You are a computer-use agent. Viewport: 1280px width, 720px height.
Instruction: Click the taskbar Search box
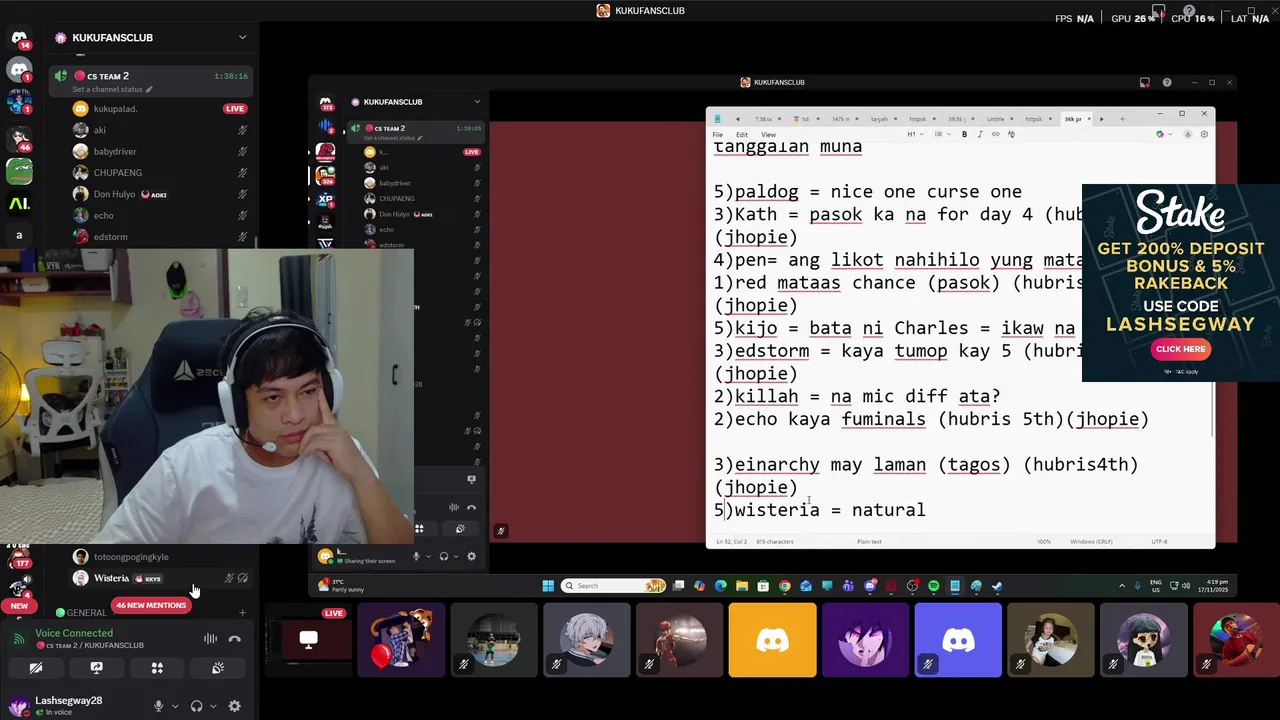pos(612,586)
